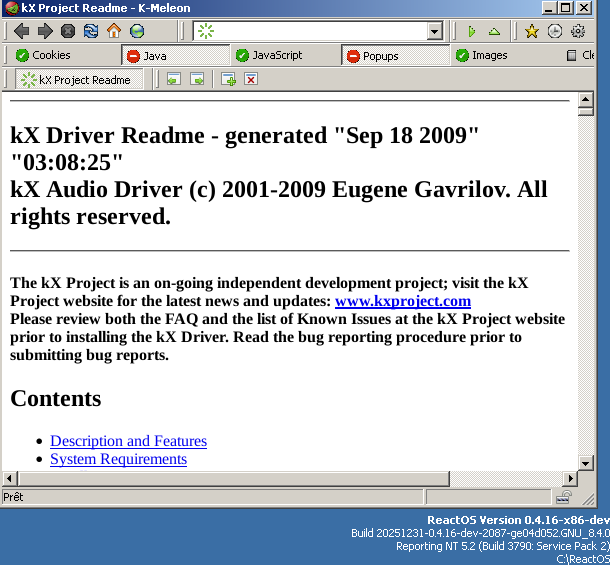Click the Forward navigation arrow
610x565 pixels.
44,31
